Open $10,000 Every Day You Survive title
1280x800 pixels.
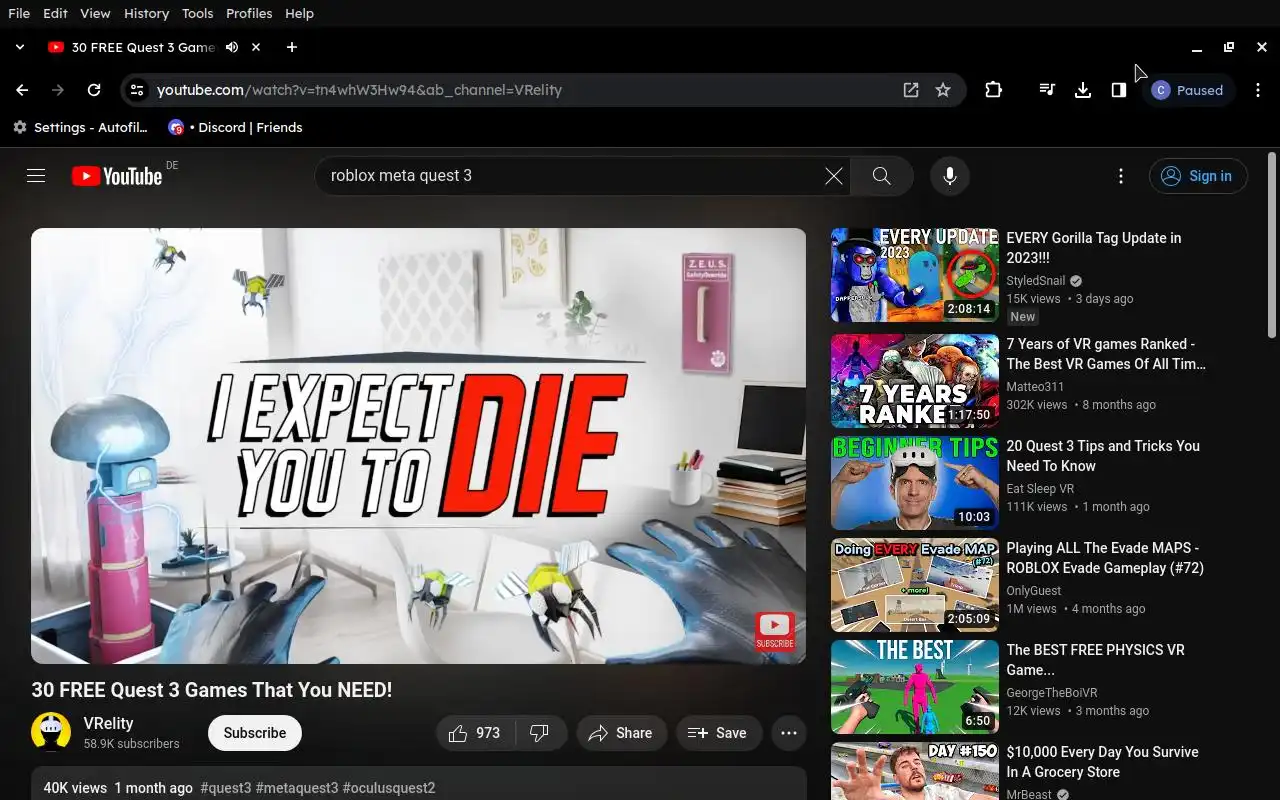pos(1102,762)
